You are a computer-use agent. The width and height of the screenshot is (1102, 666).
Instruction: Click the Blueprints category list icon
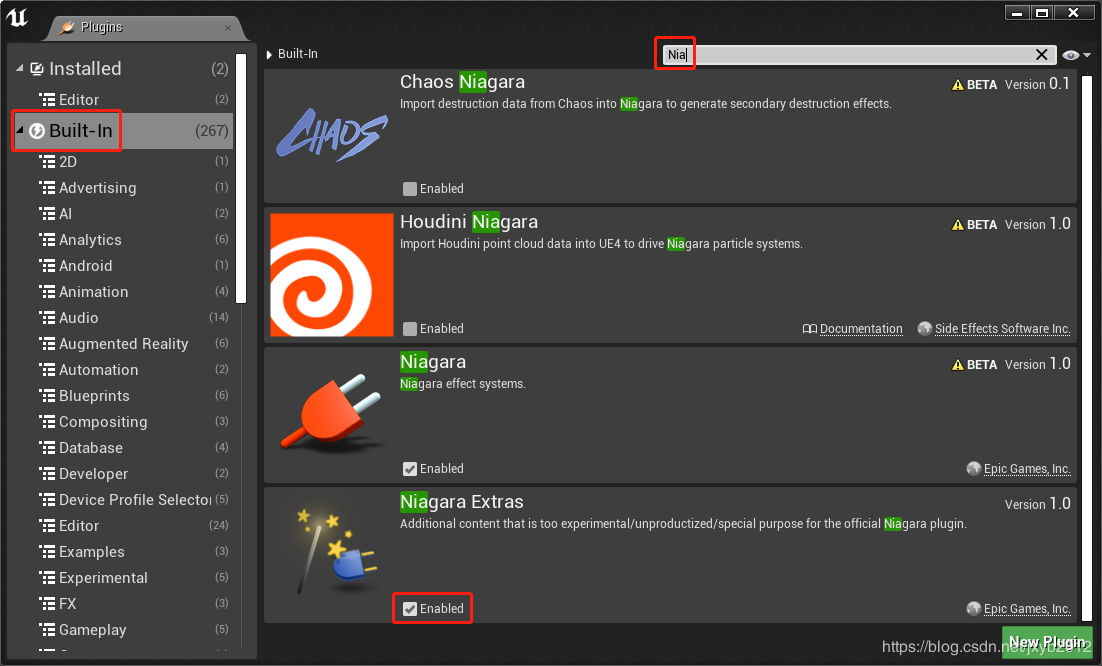point(47,396)
